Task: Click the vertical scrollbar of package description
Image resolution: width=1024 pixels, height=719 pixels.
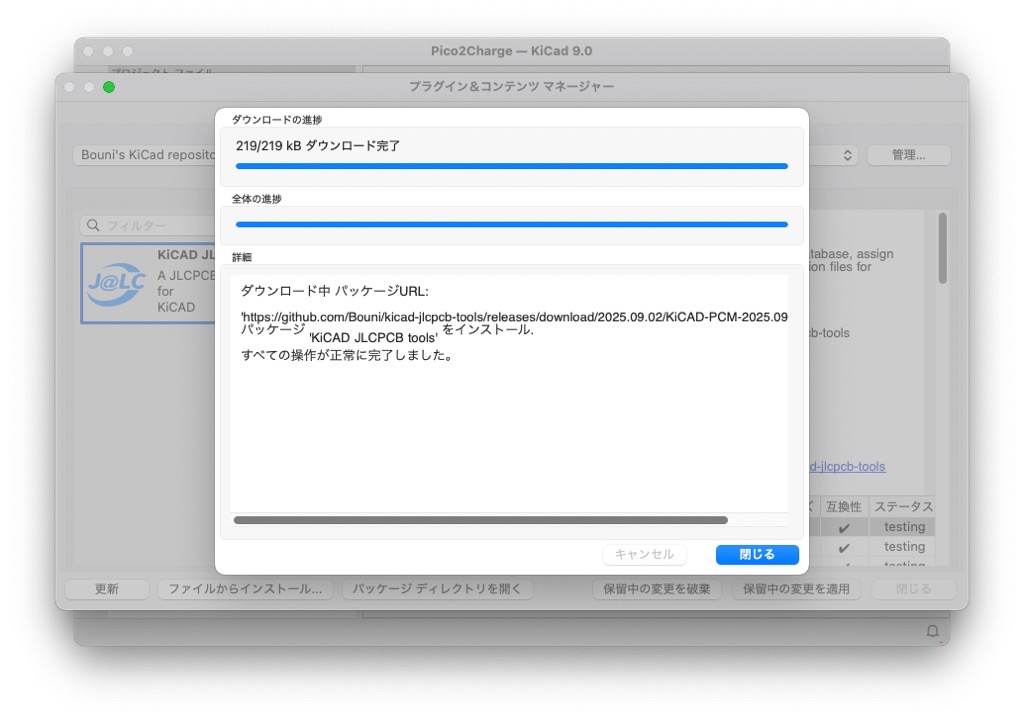Action: (942, 248)
